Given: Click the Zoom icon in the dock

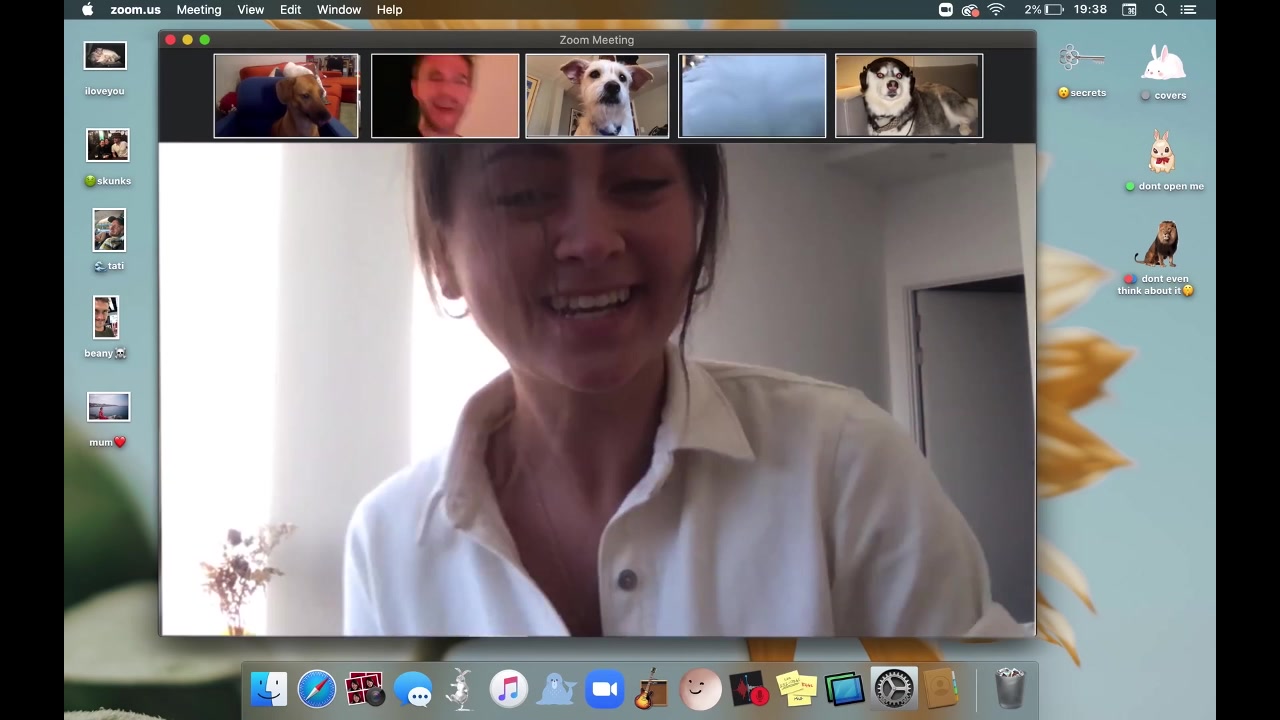Looking at the screenshot, I should pyautogui.click(x=605, y=689).
